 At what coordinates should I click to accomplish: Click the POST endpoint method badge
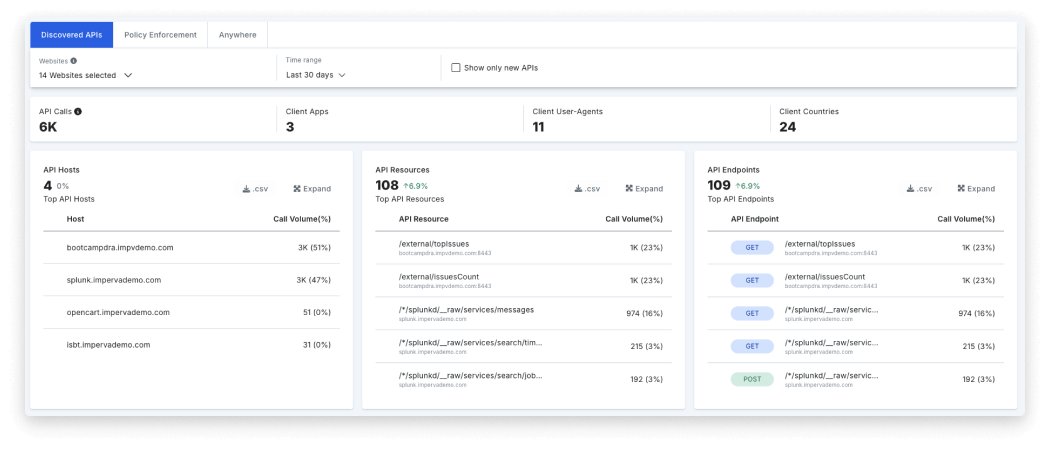(x=751, y=379)
